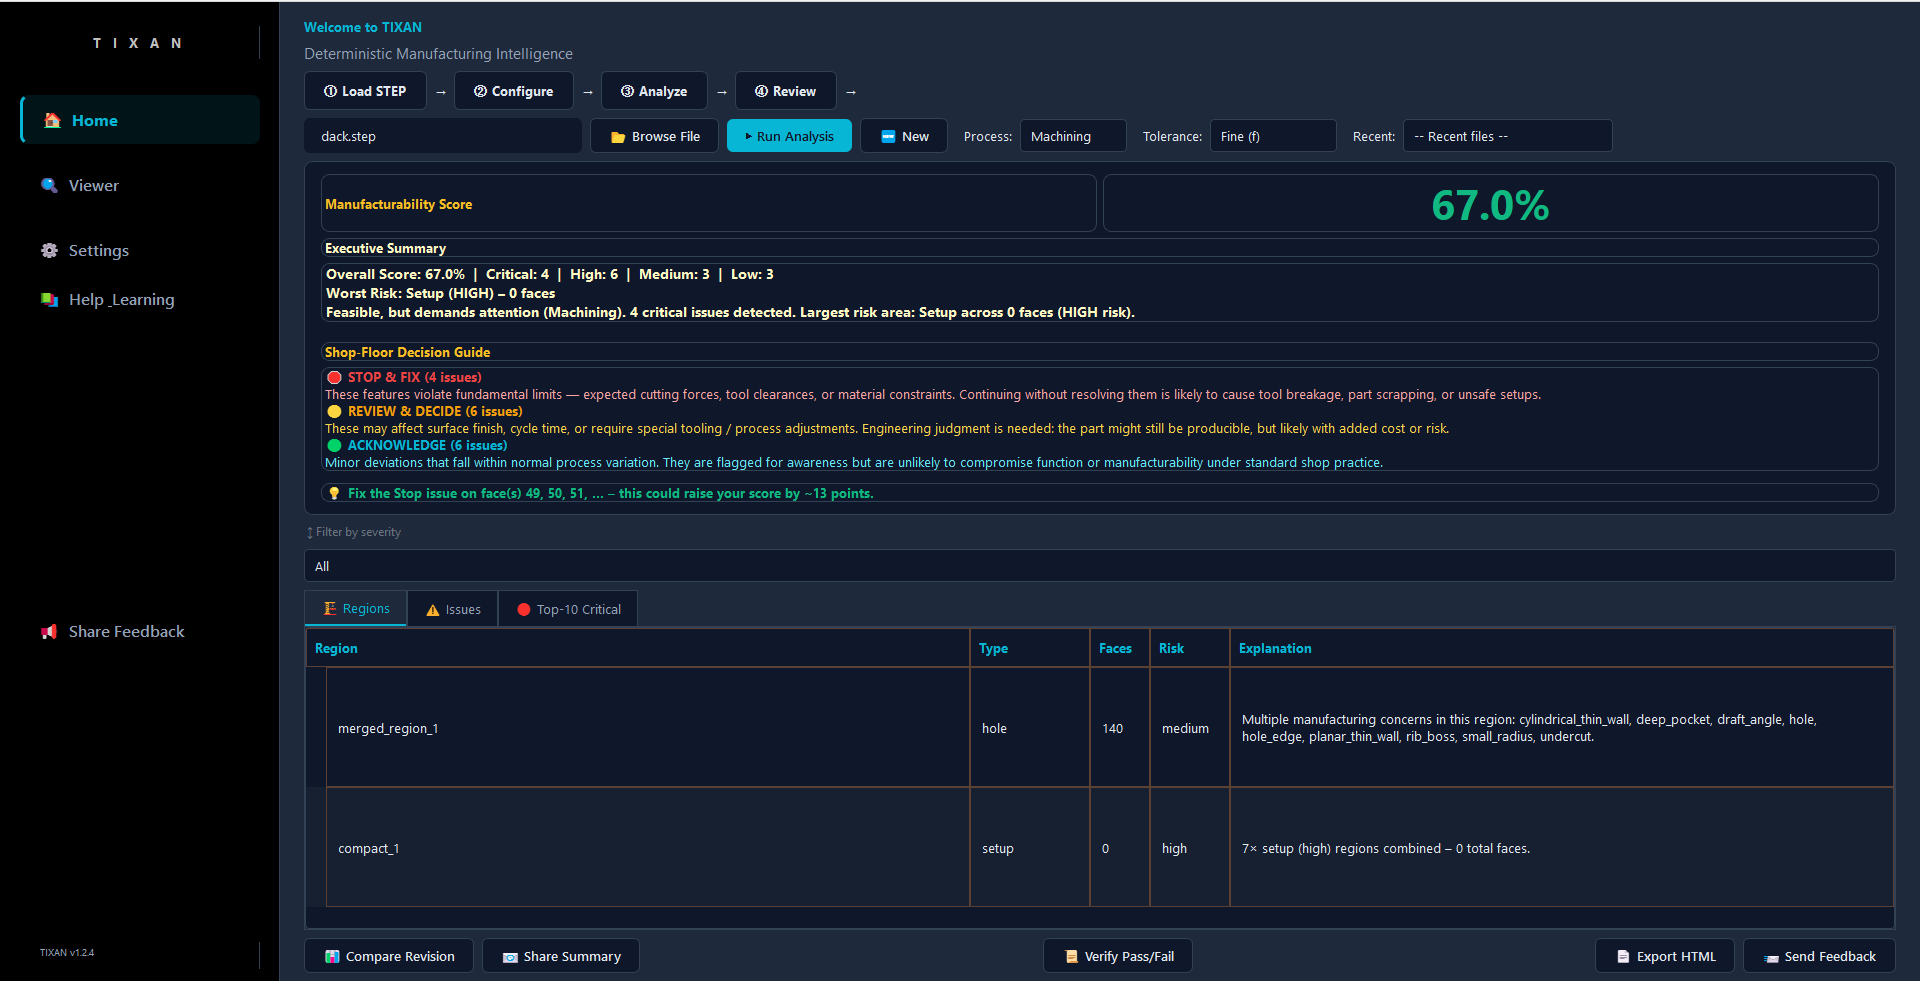Start a New analysis
Screen dimensions: 1920x981
coord(904,136)
